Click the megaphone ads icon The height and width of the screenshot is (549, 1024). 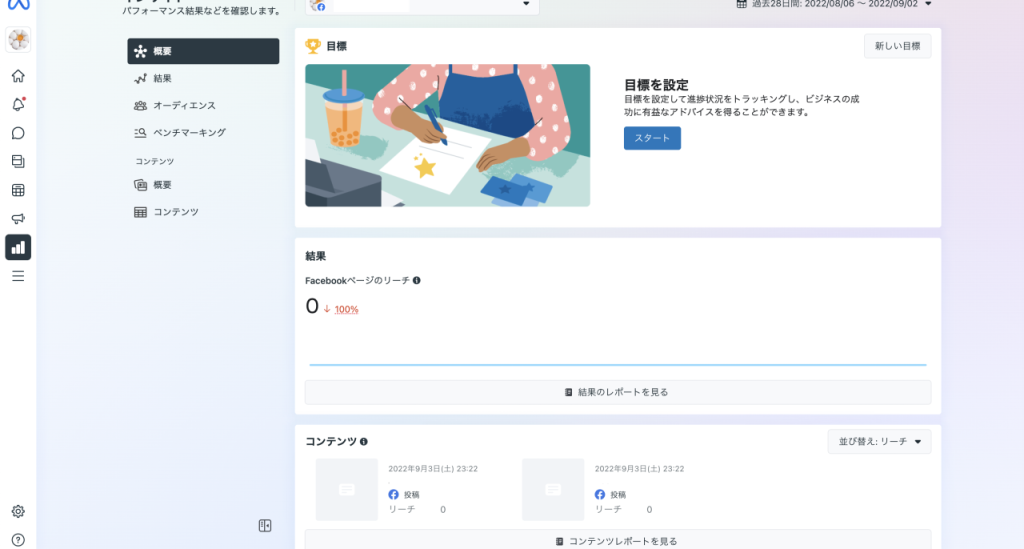tap(18, 219)
